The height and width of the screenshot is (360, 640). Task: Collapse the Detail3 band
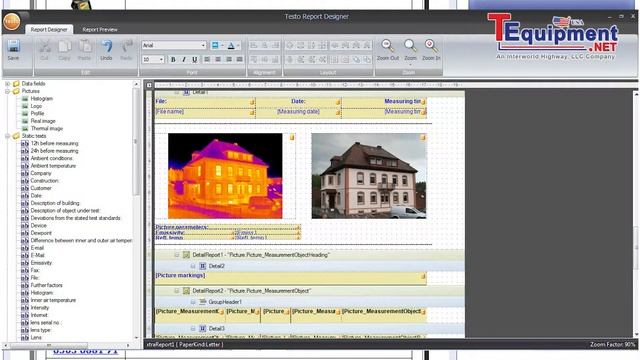tap(193, 328)
